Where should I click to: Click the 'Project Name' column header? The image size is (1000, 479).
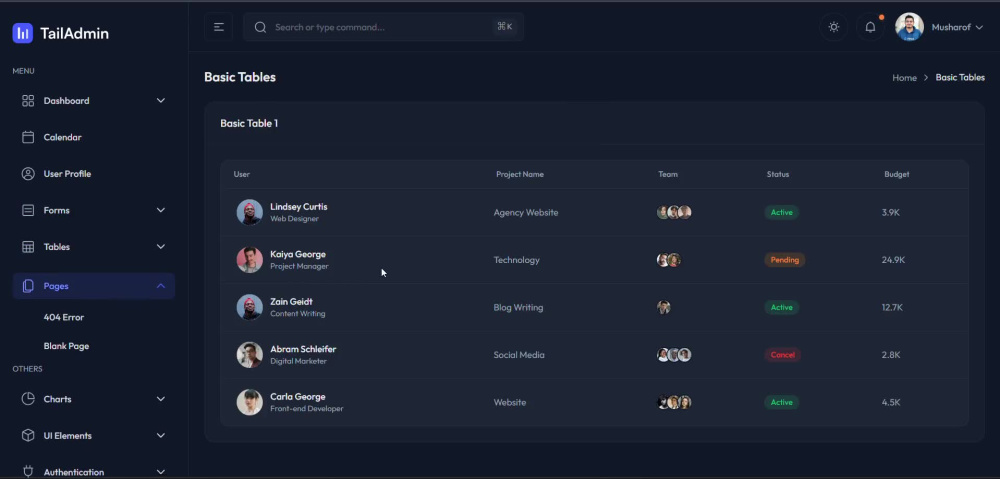[520, 174]
